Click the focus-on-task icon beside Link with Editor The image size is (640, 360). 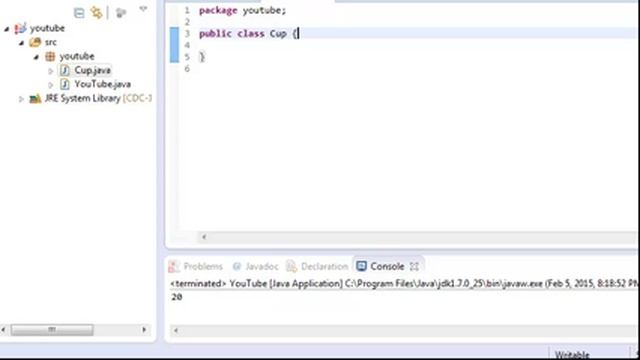tap(120, 13)
